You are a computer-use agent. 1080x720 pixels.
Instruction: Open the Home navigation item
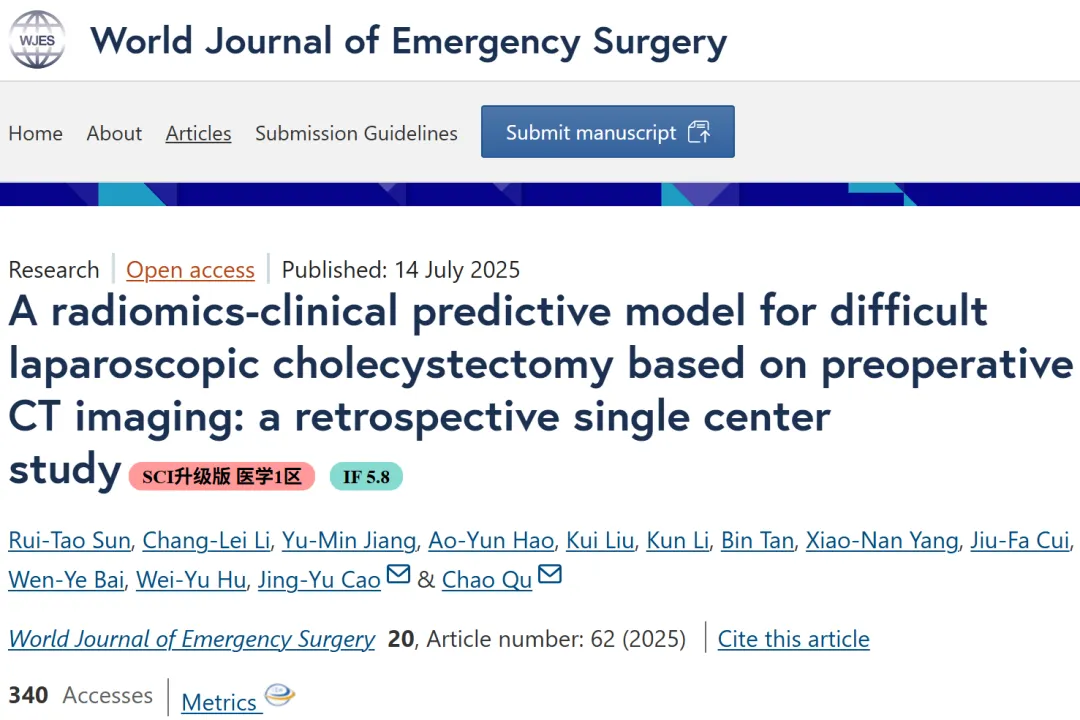pos(36,133)
